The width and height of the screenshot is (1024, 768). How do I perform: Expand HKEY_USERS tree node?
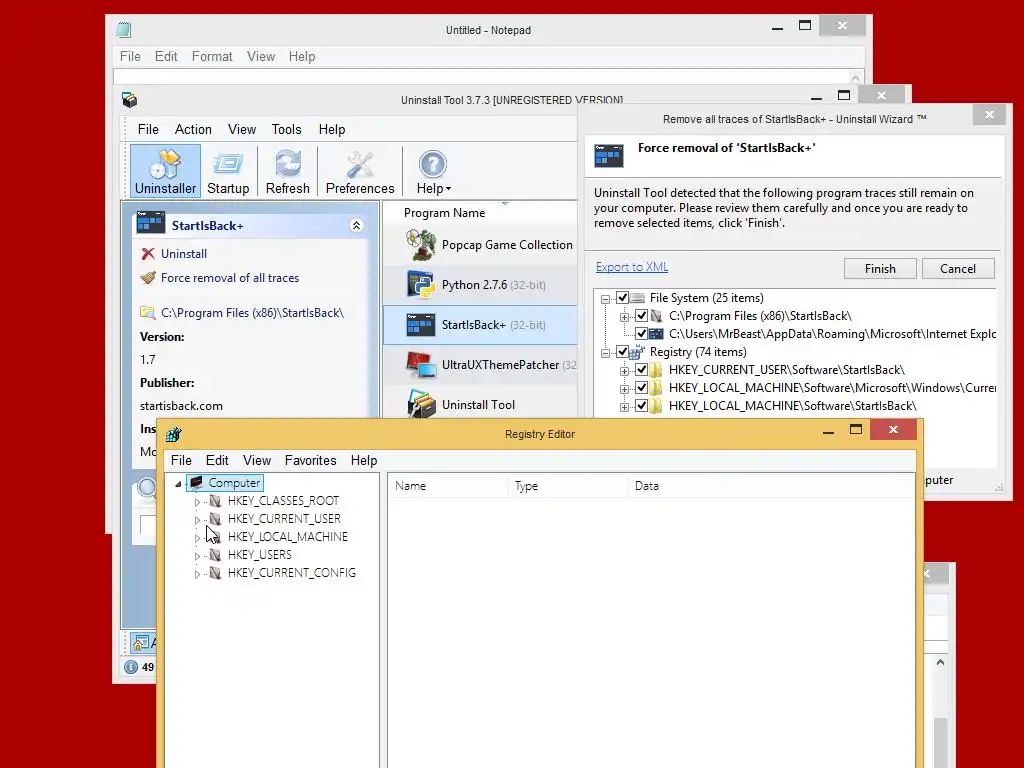point(197,556)
